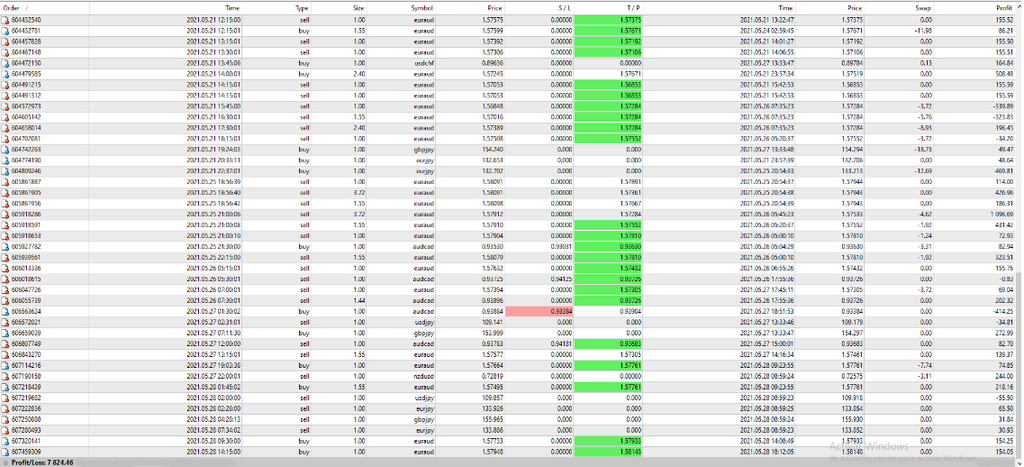Click the icon beside order 606013336
The height and width of the screenshot is (467, 1024).
pyautogui.click(x=5, y=268)
